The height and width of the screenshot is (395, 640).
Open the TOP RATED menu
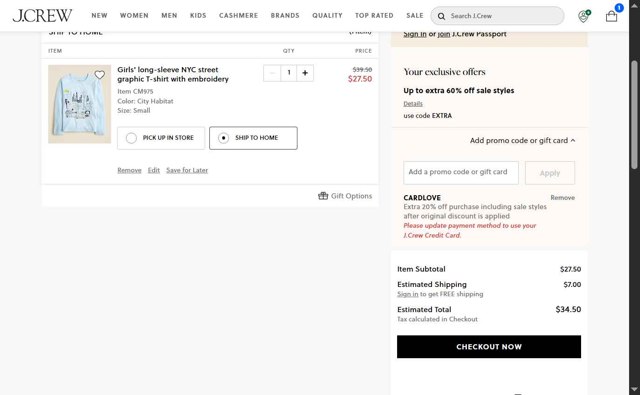[x=374, y=16]
